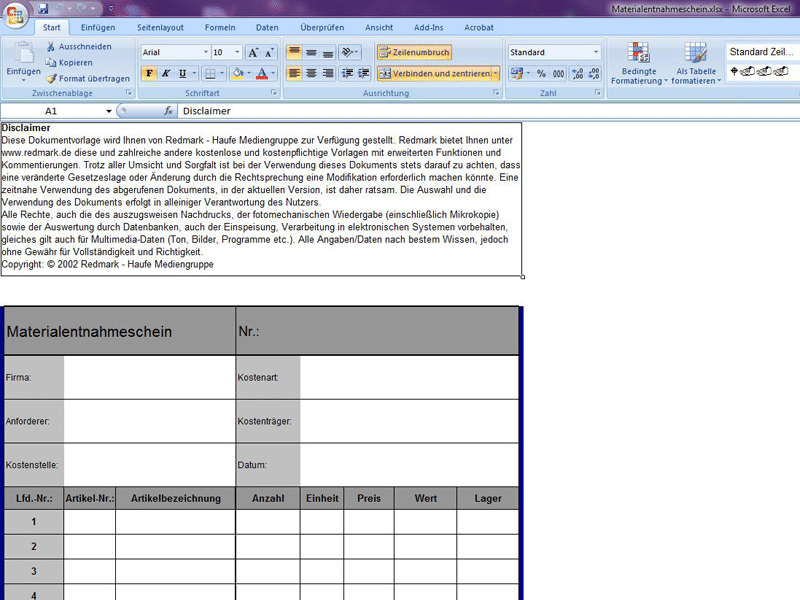Remove one decimal place
Screen dimensions: 800x600
coord(594,73)
